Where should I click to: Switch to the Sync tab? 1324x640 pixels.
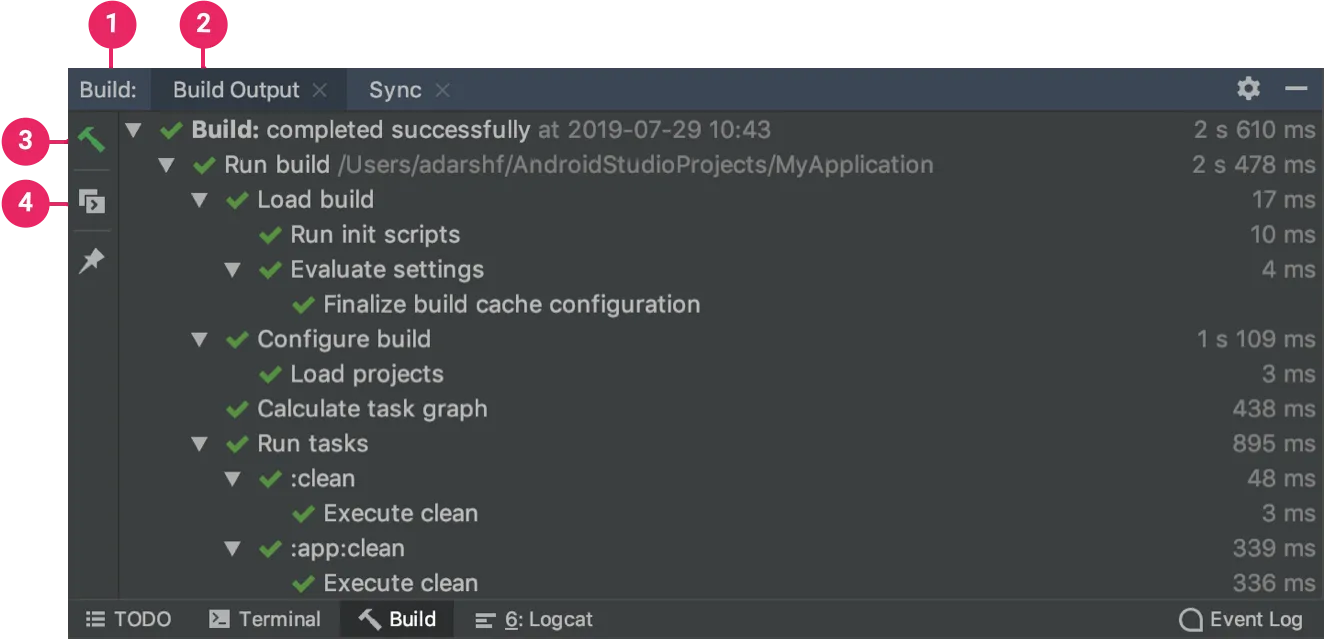point(395,90)
